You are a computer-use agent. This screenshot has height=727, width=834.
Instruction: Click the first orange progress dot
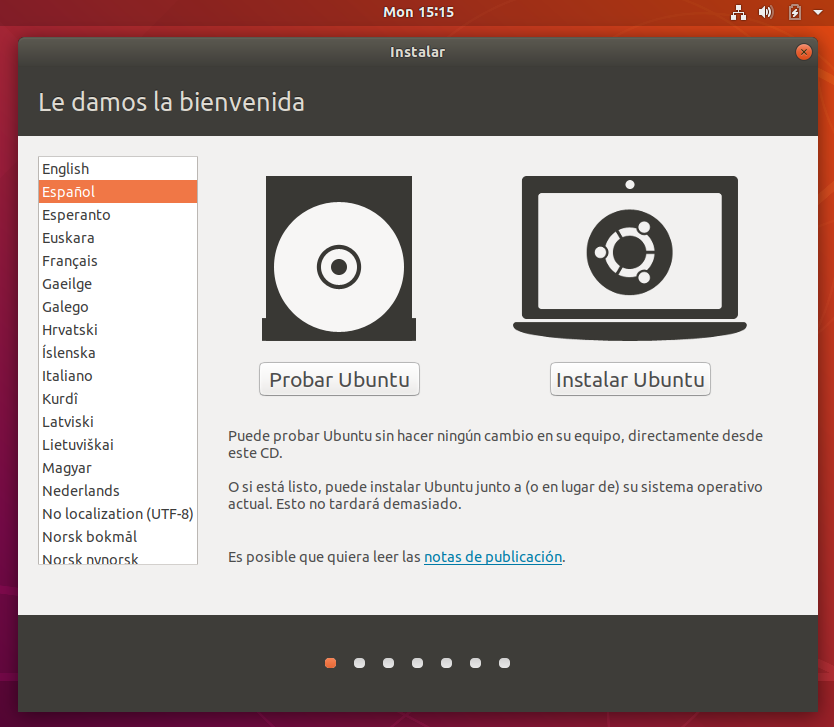coord(330,663)
